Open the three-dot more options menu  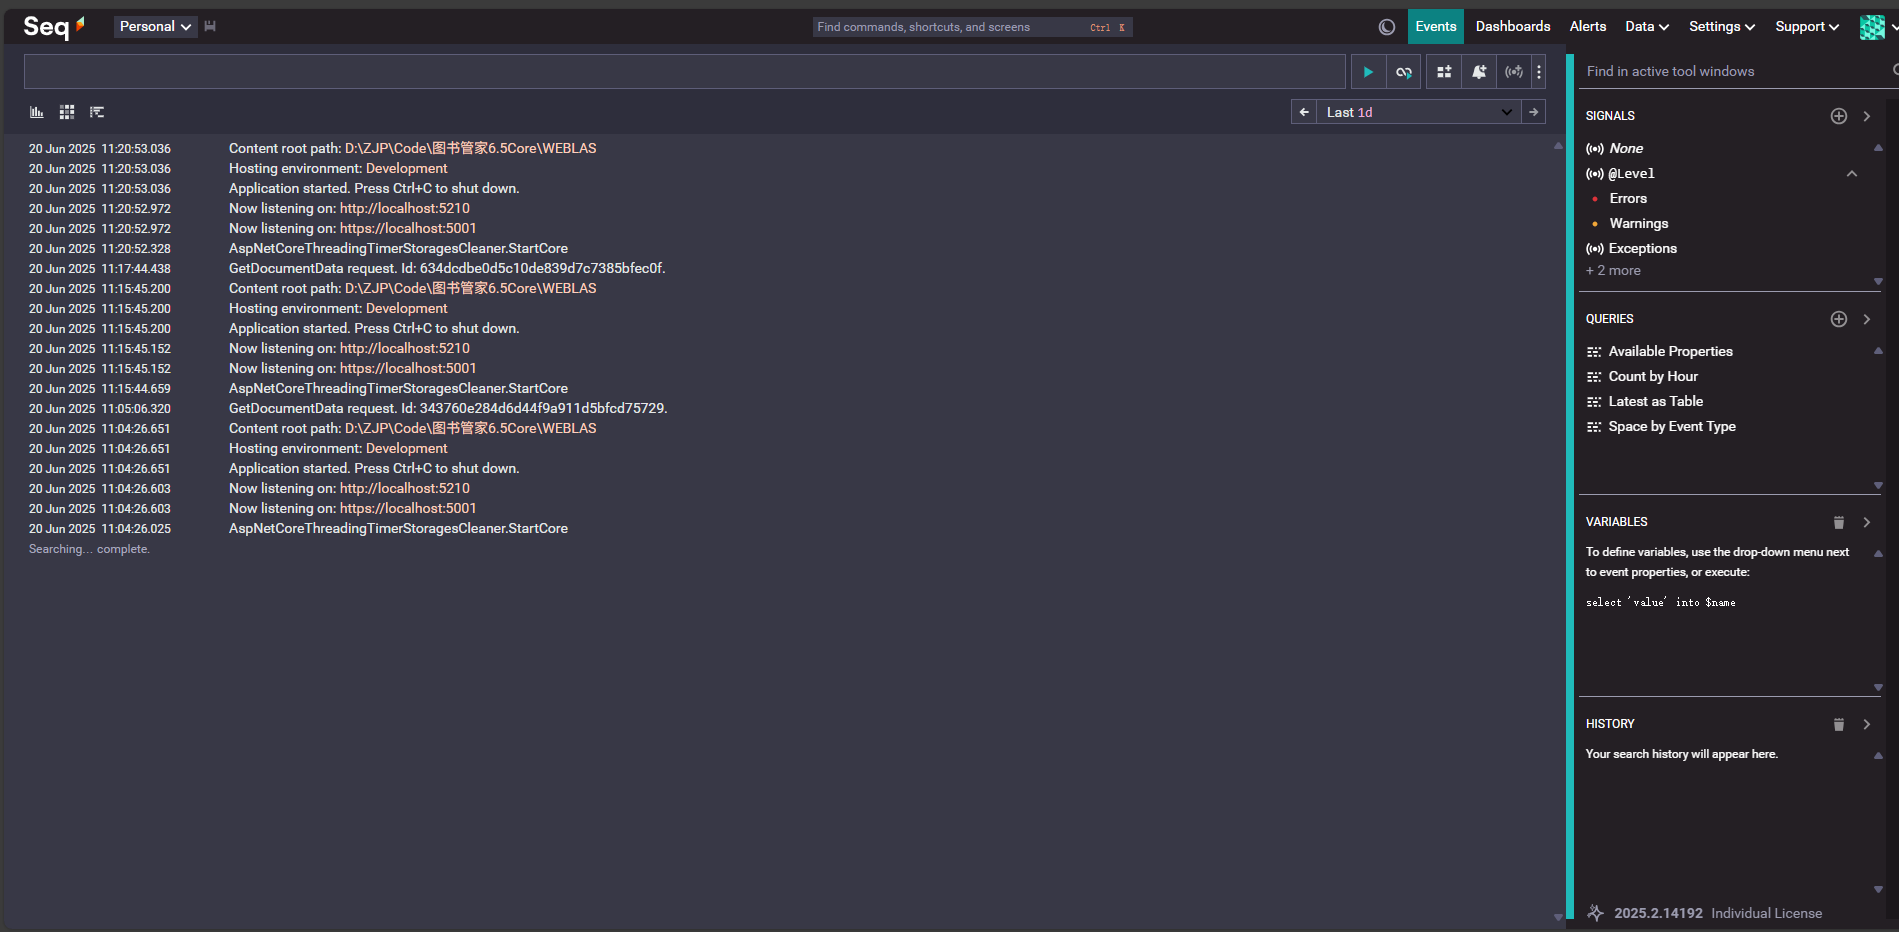pyautogui.click(x=1539, y=72)
